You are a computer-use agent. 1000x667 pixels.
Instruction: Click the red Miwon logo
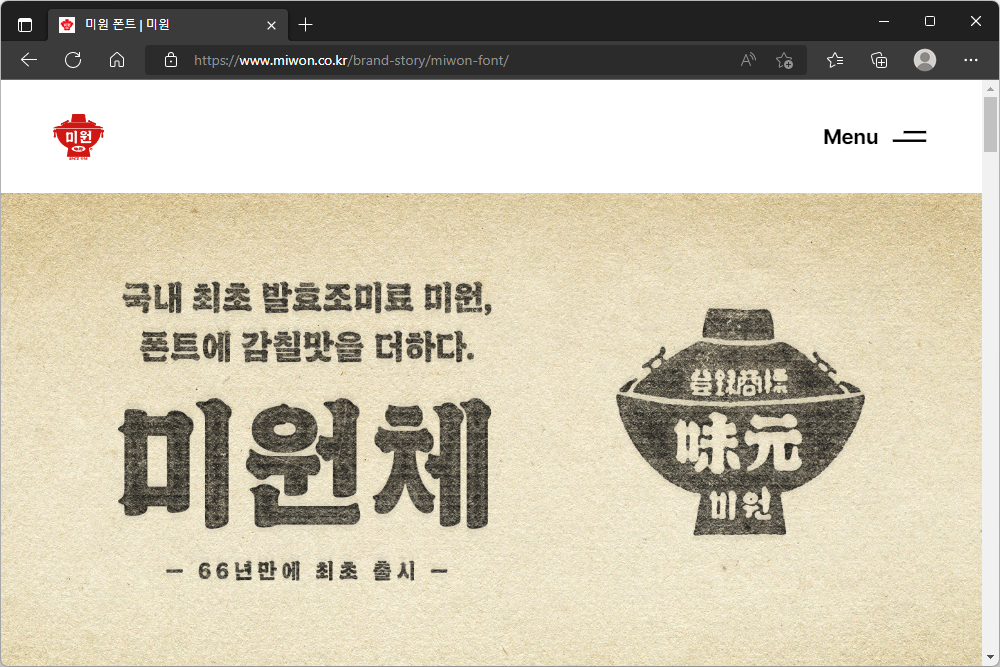coord(78,137)
